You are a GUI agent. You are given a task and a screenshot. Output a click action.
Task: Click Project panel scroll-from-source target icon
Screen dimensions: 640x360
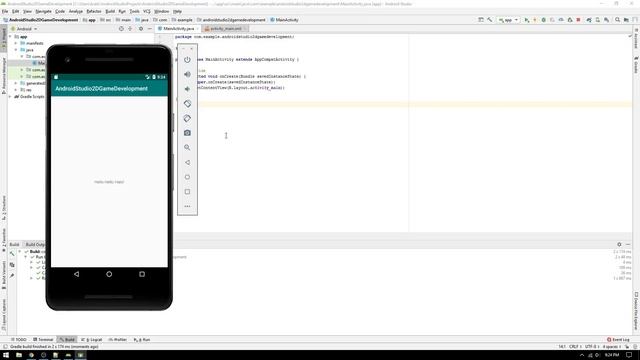(x=121, y=29)
